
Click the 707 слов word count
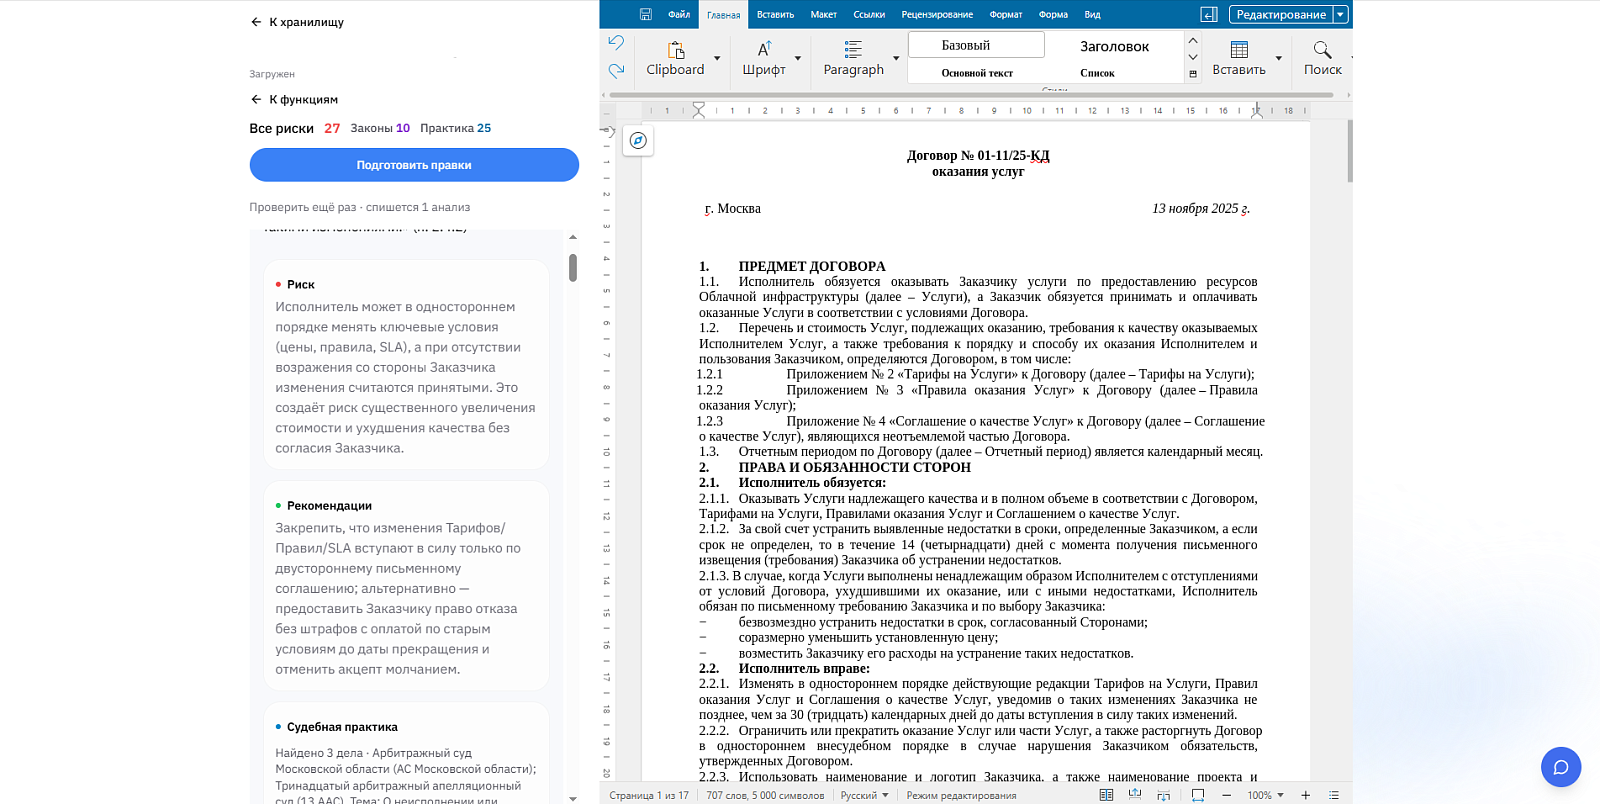pyautogui.click(x=765, y=795)
